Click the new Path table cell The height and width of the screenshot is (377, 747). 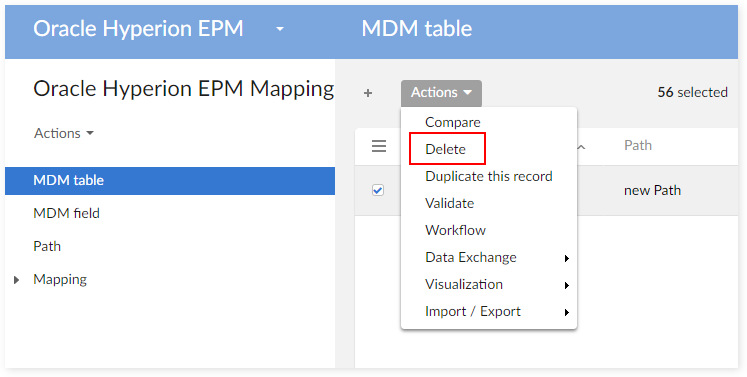(x=652, y=191)
